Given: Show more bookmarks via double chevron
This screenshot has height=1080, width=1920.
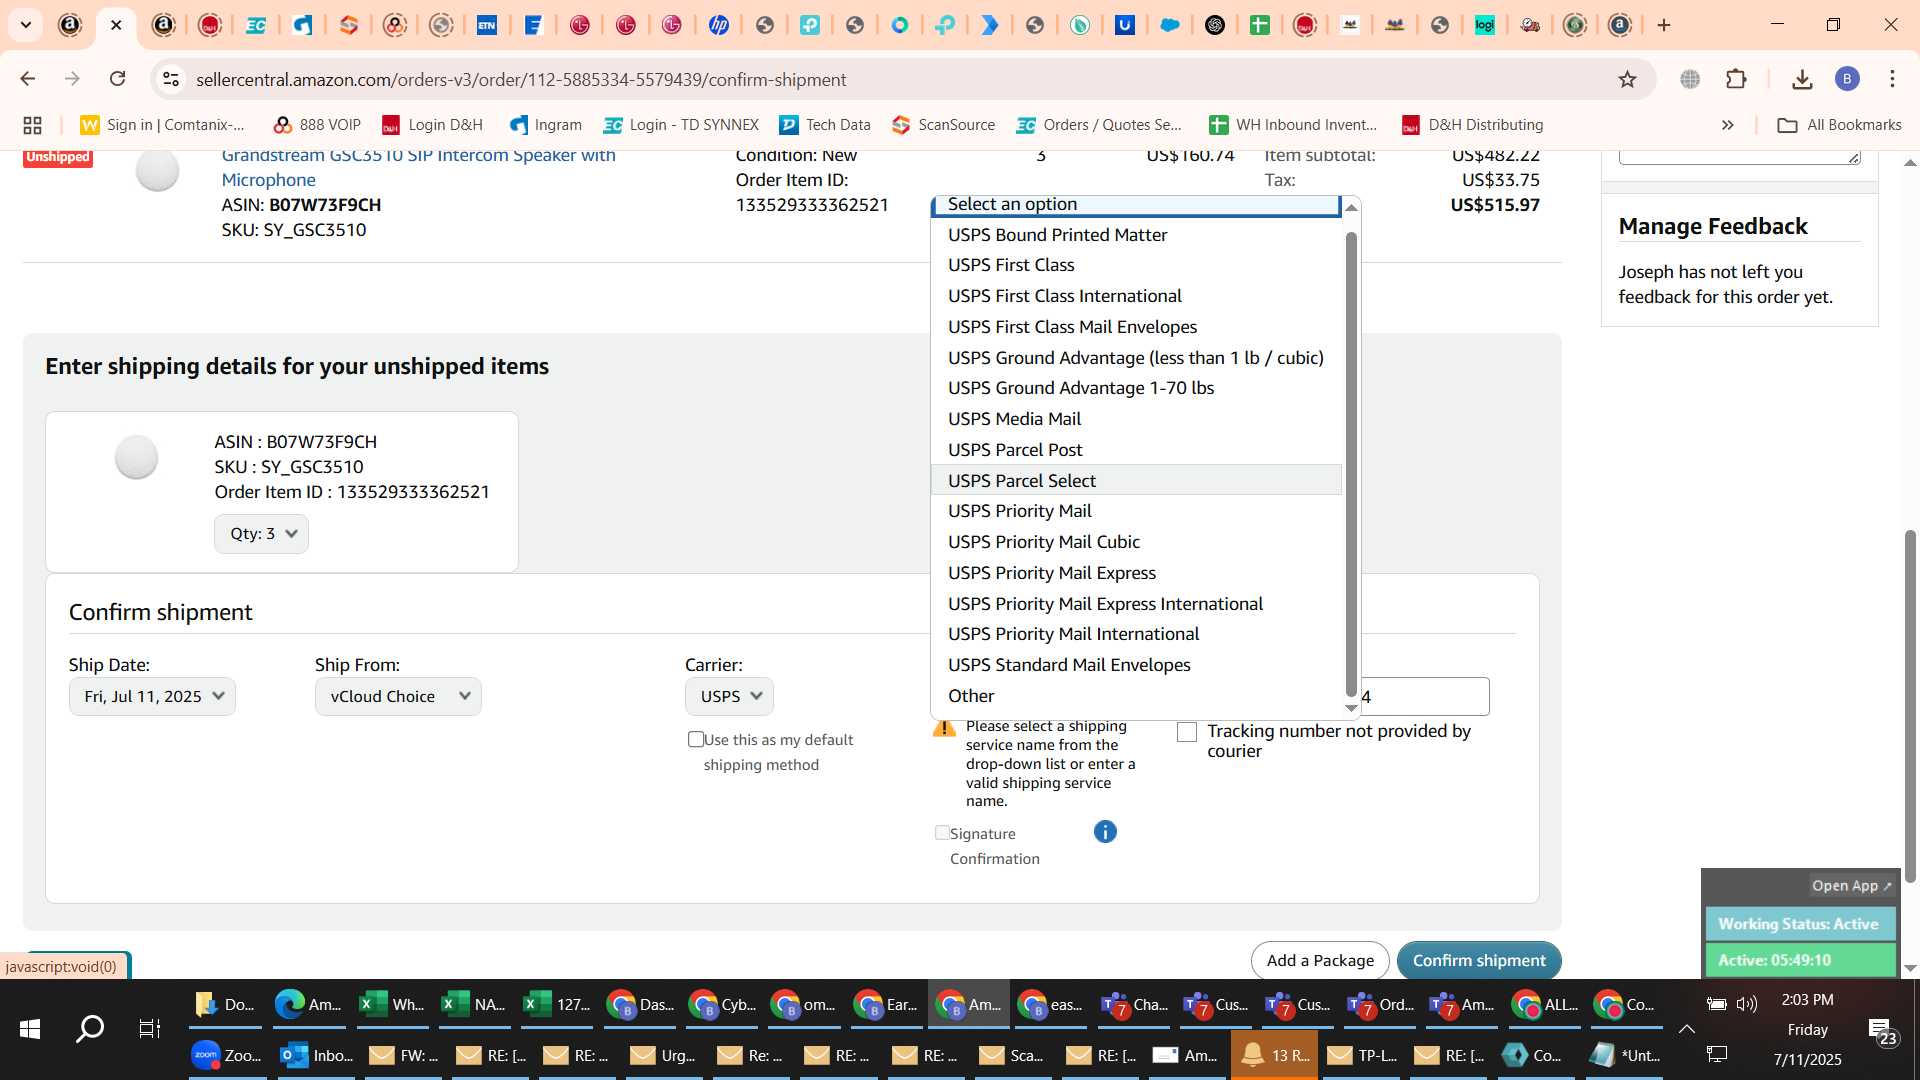Looking at the screenshot, I should coord(1727,125).
